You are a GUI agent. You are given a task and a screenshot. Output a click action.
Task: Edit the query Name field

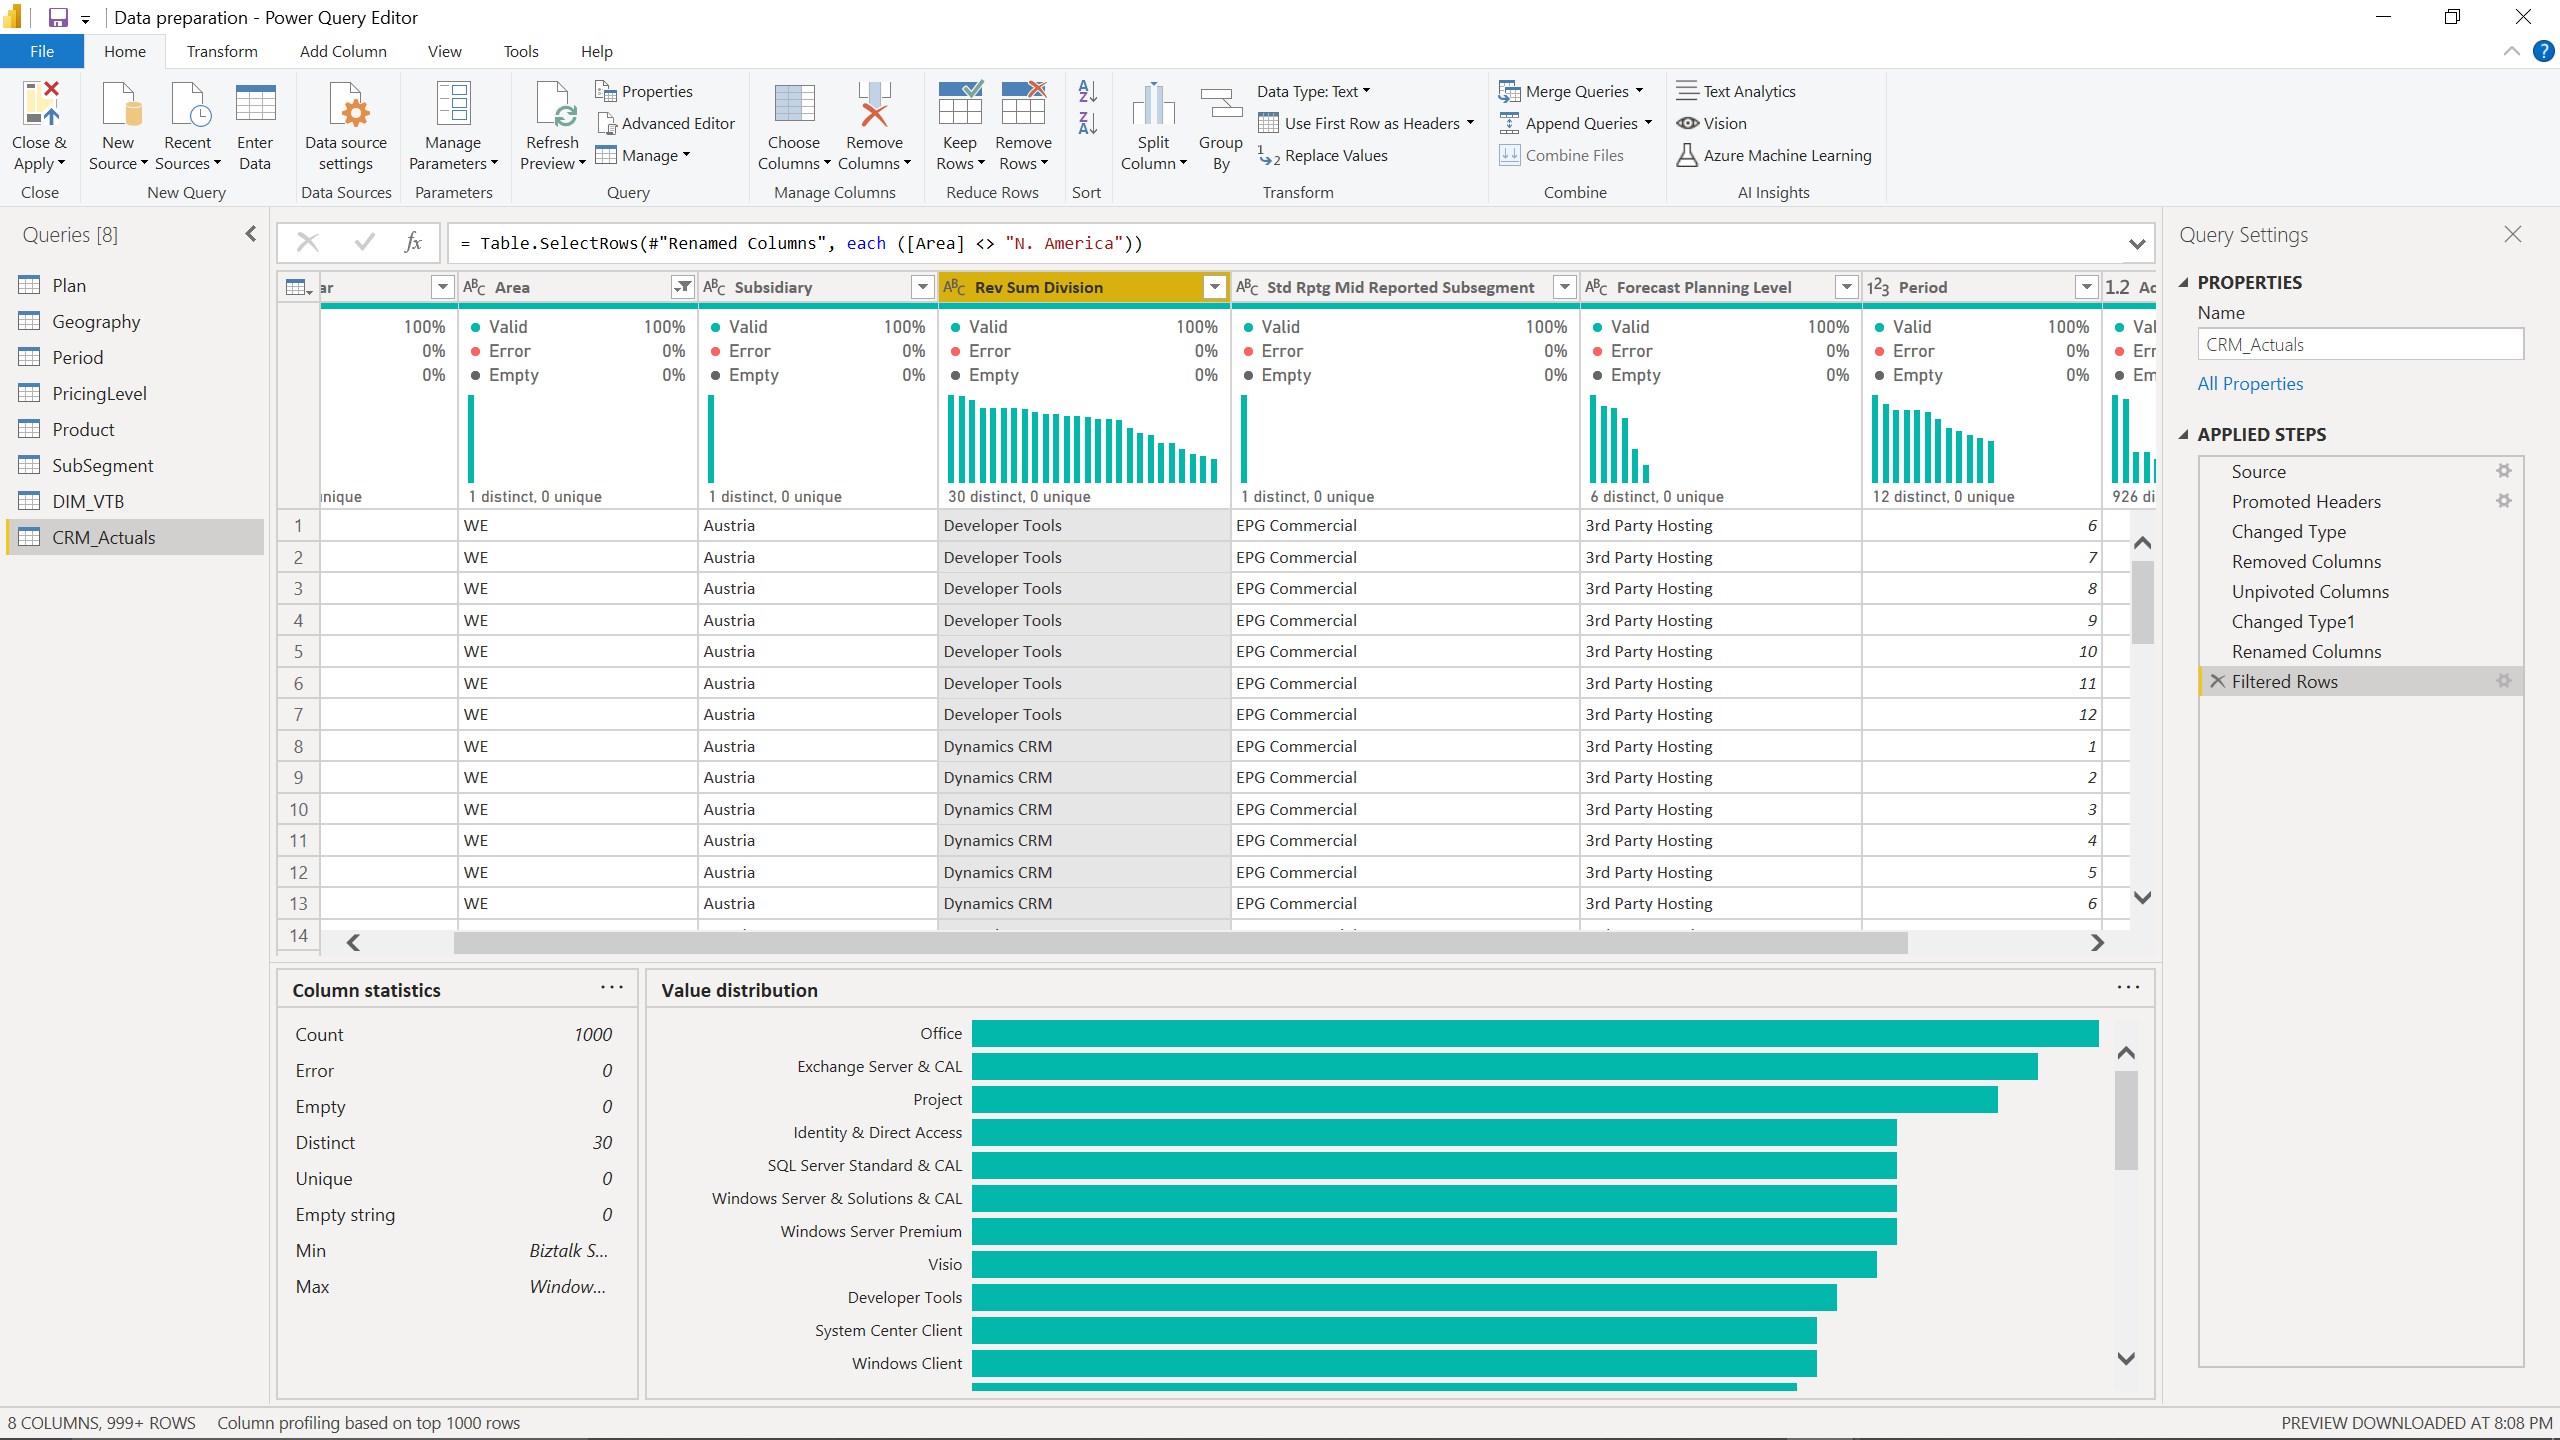tap(2359, 344)
